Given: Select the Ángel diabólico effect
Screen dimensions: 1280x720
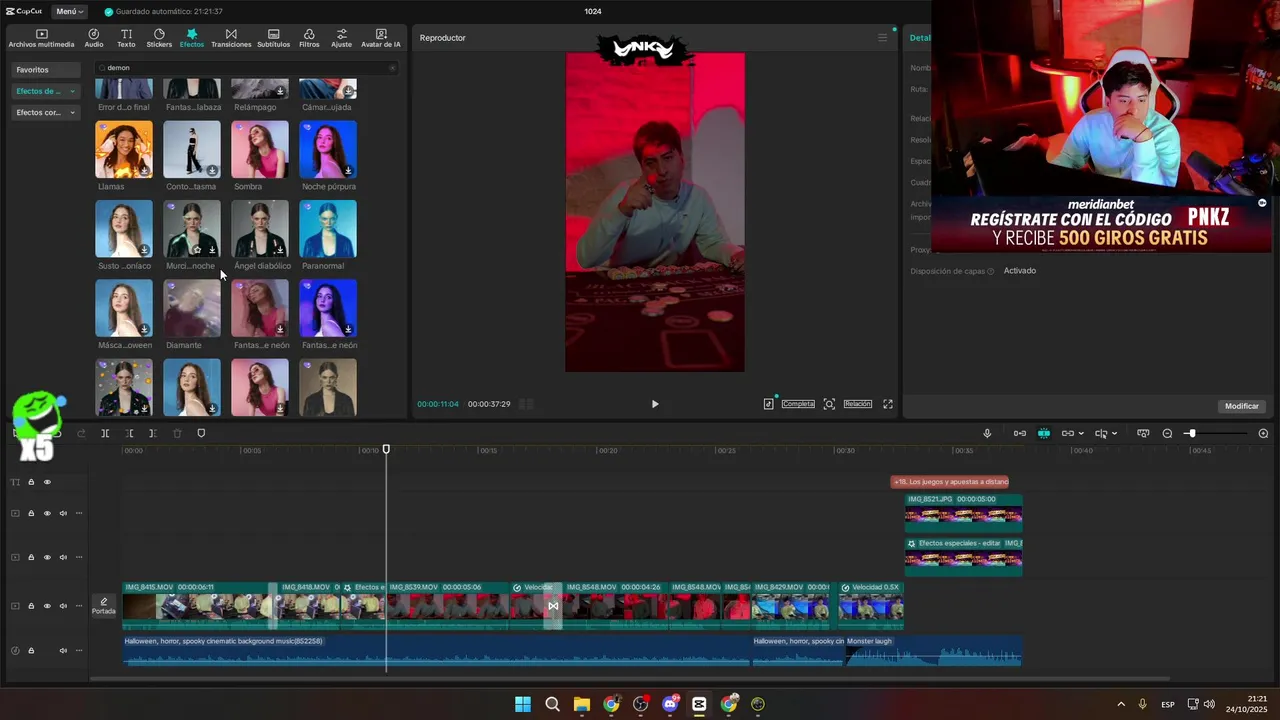Looking at the screenshot, I should point(260,229).
